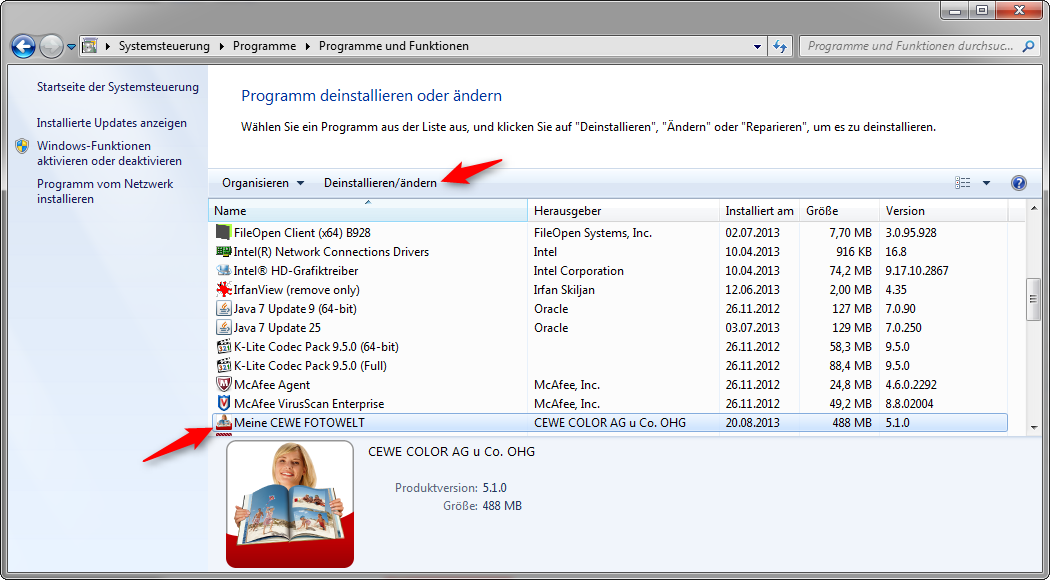Click Programme in the breadcrumb path
This screenshot has height=580, width=1050.
click(x=264, y=46)
